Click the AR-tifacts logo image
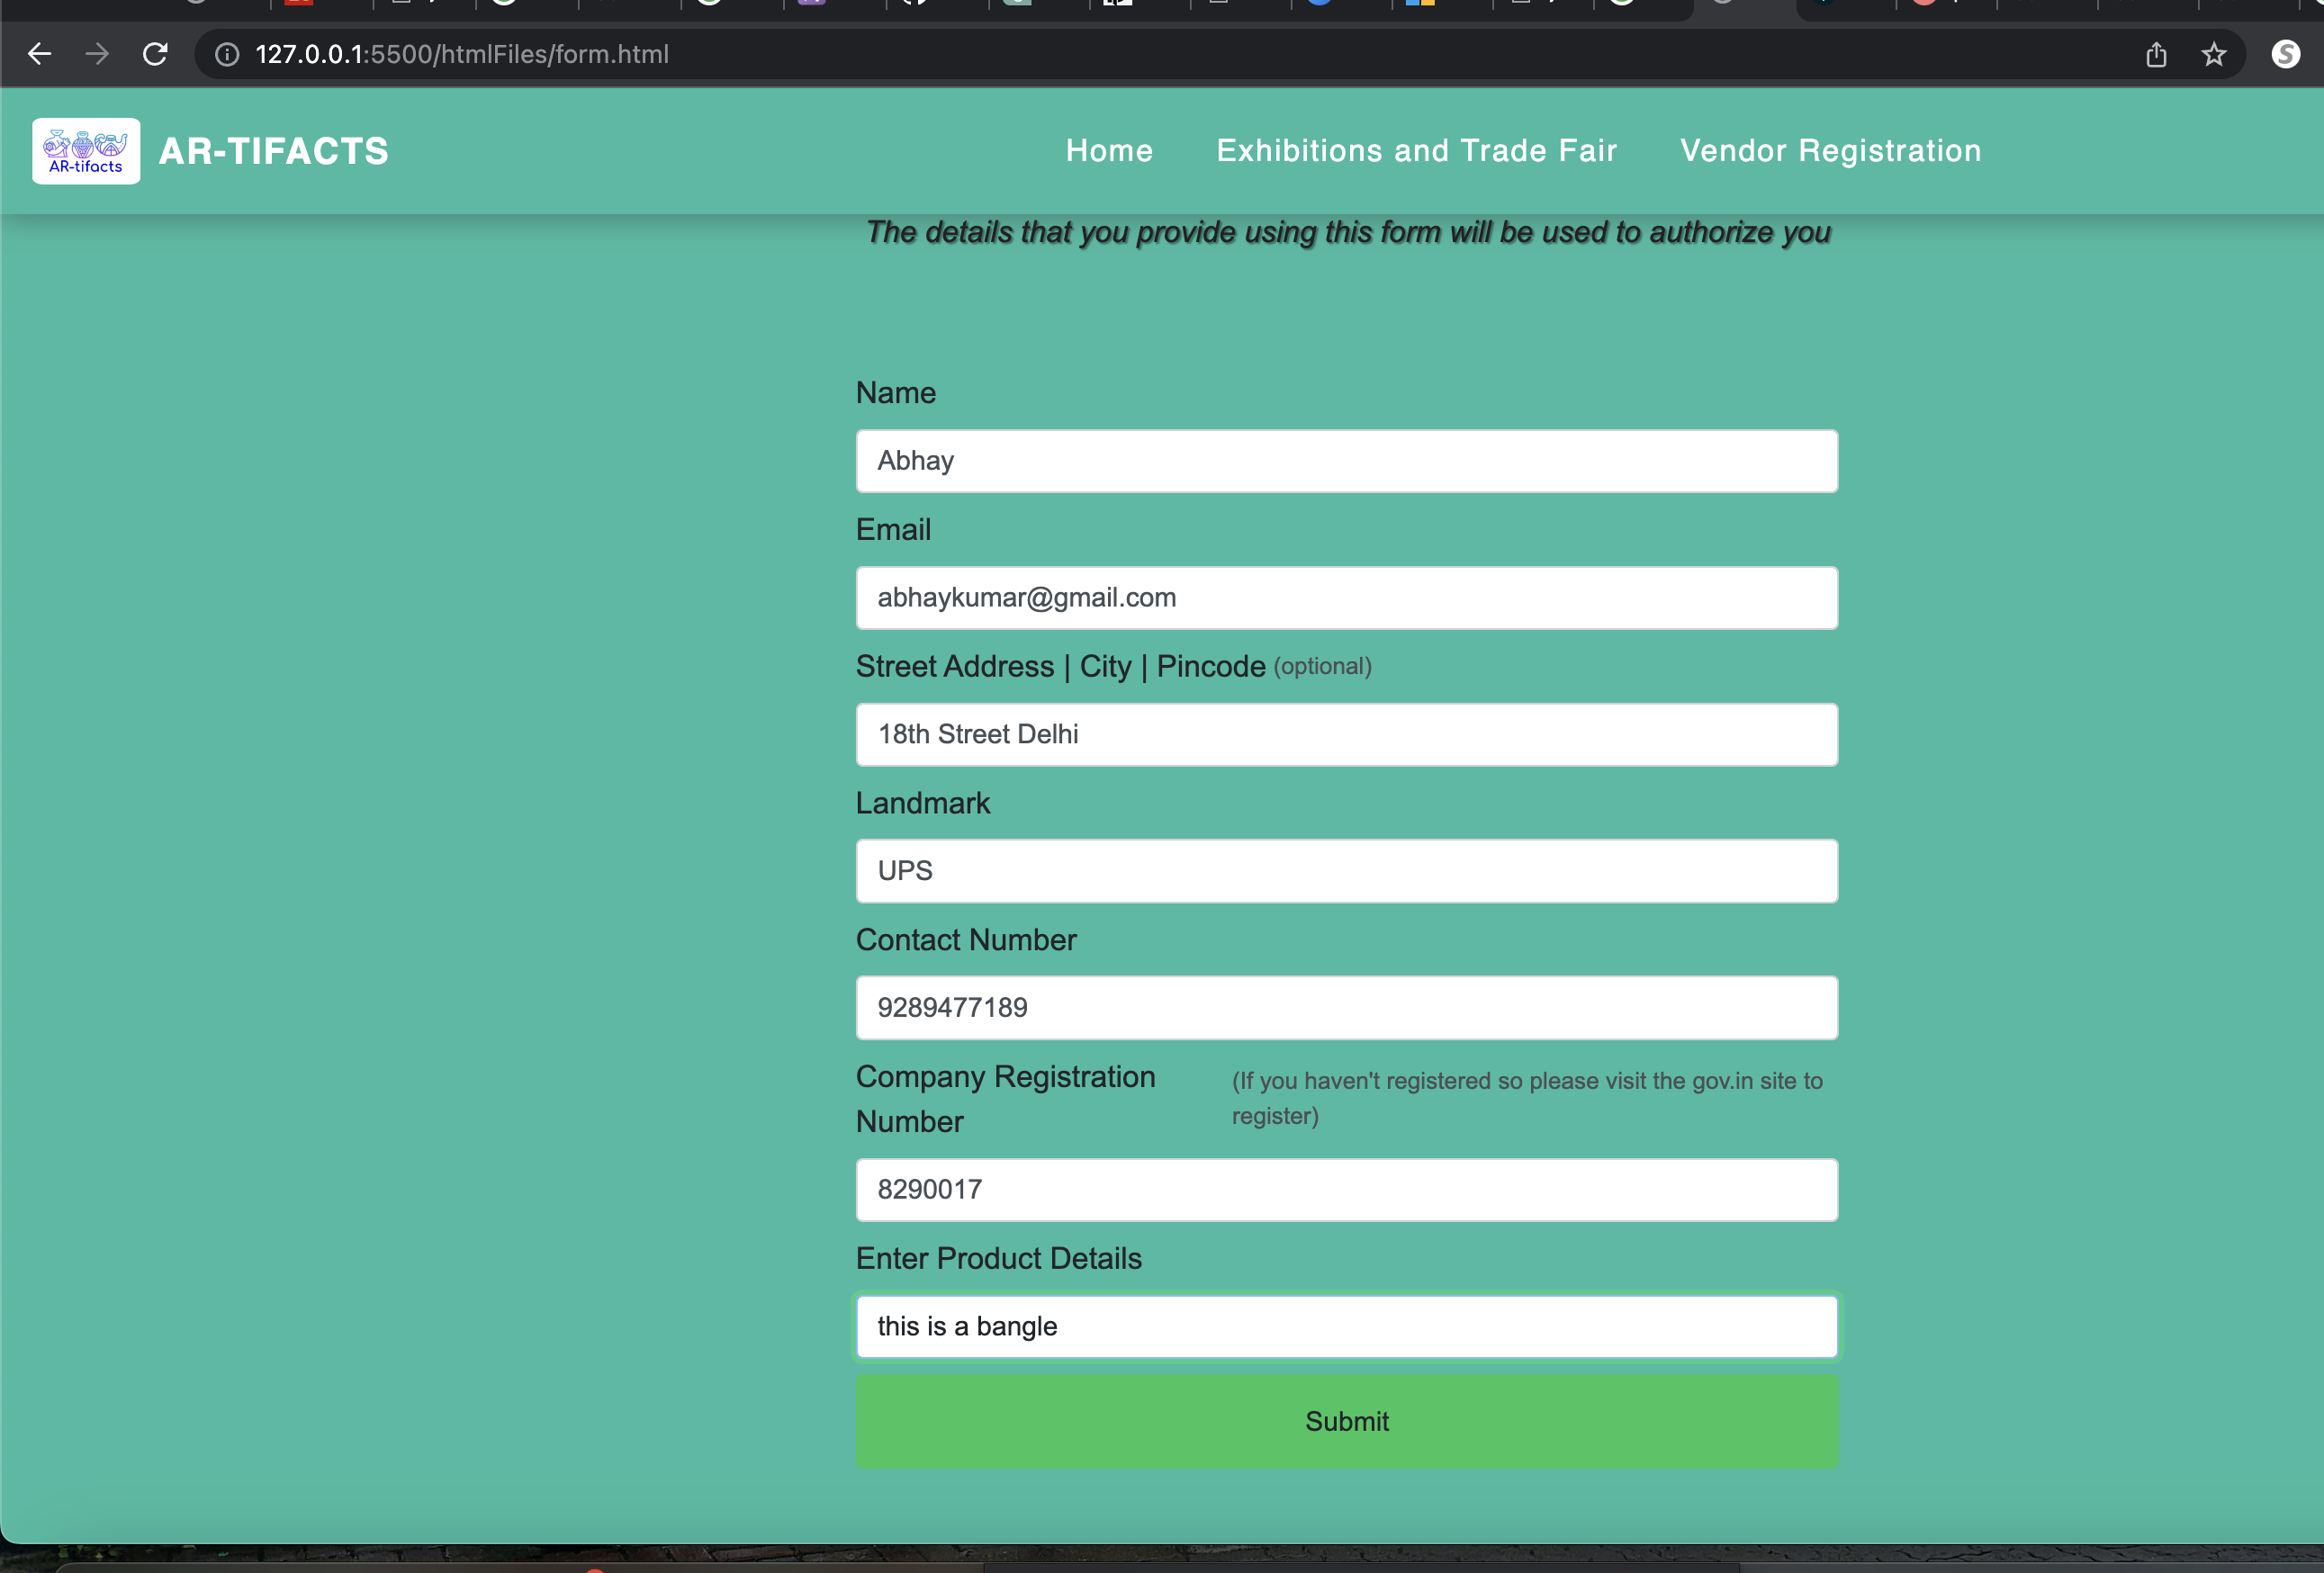Viewport: 2324px width, 1573px height. (86, 151)
